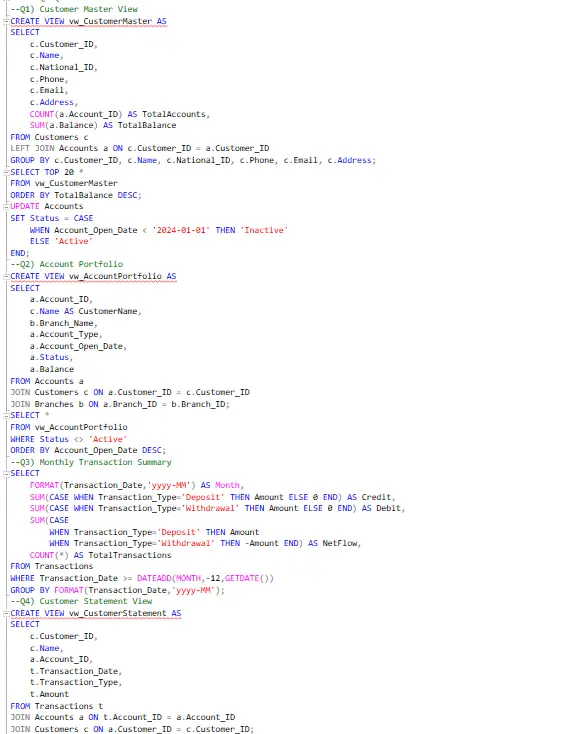Click the 'a.Account_Type,' line

click(66, 335)
